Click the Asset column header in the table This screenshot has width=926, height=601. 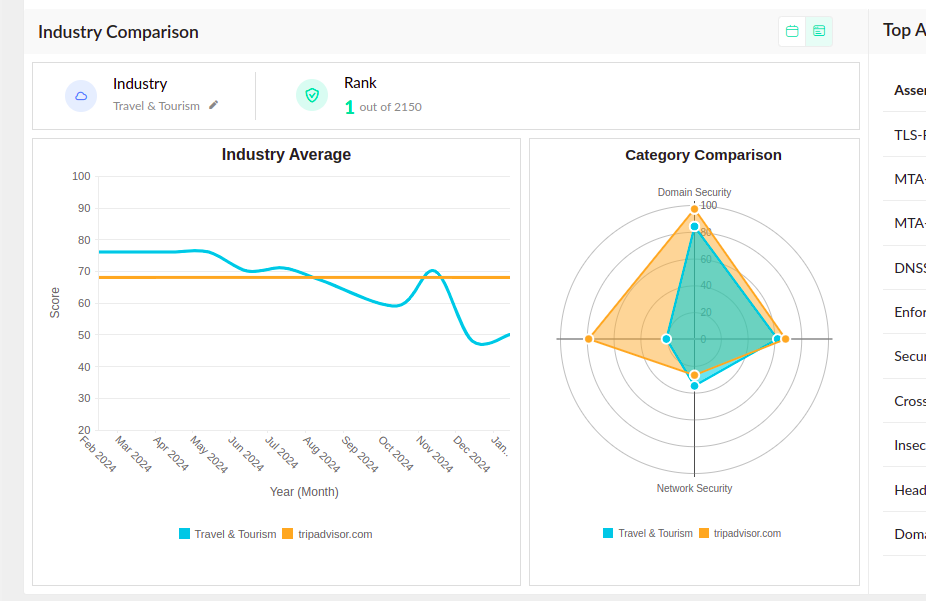click(909, 90)
